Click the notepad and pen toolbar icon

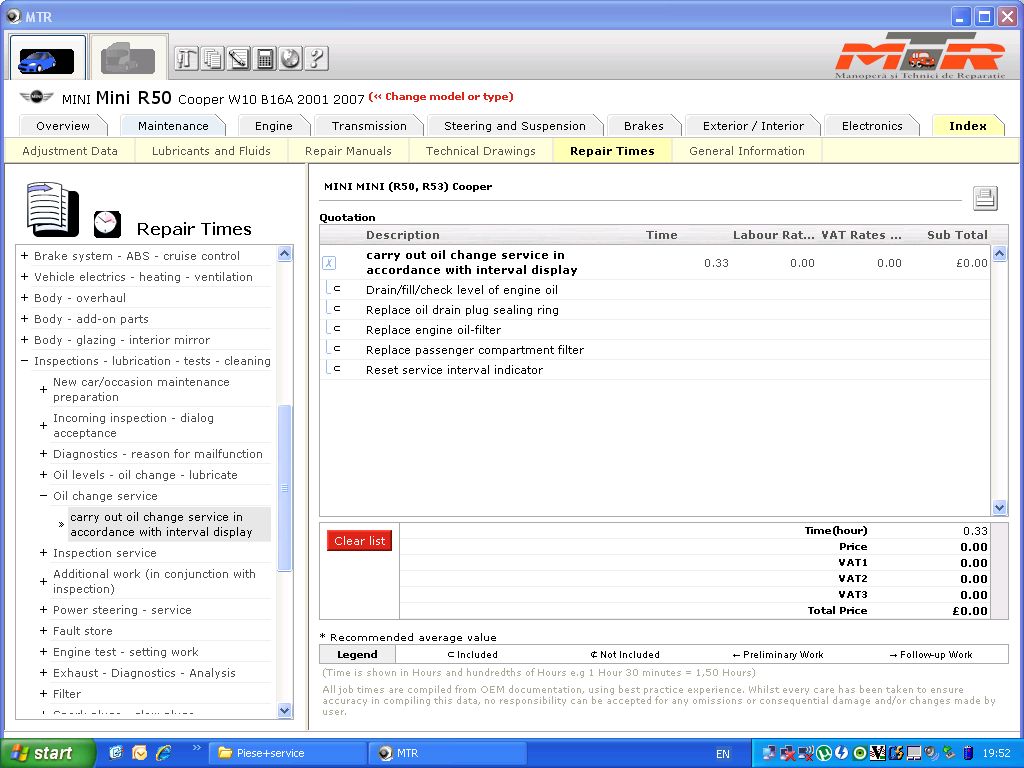[238, 58]
